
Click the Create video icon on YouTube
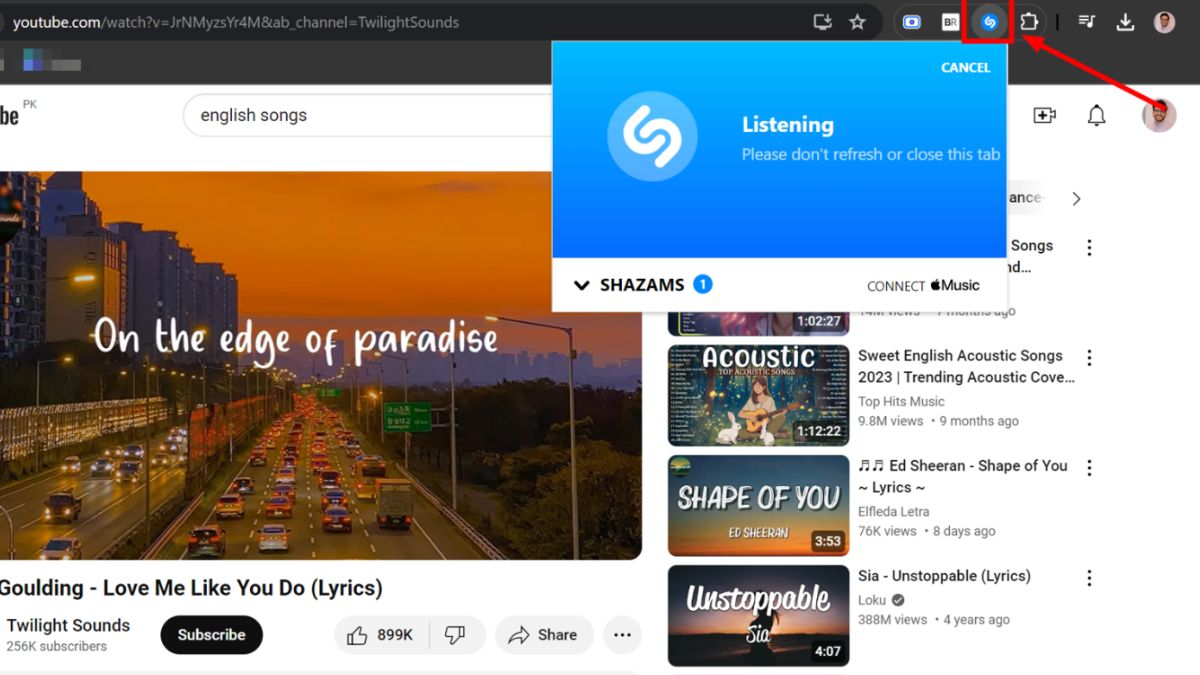tap(1044, 115)
